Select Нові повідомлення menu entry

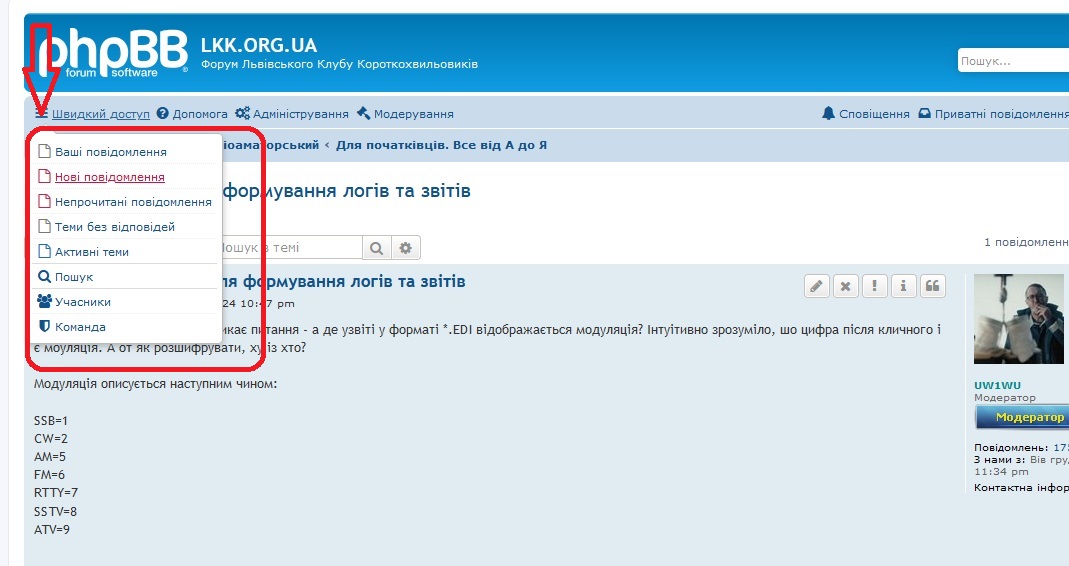109,177
